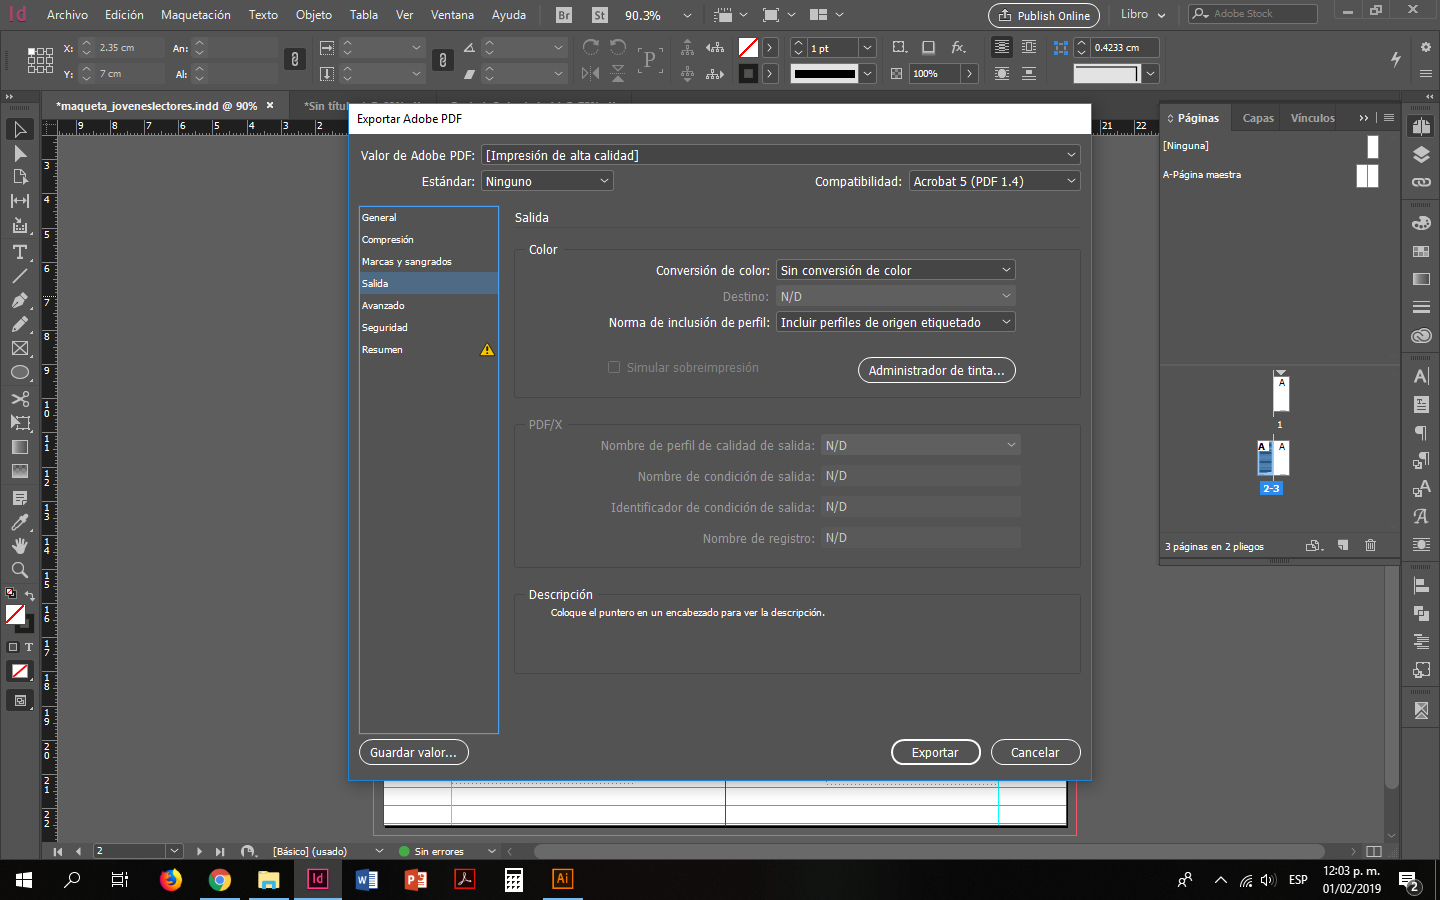Select the Seguridad category
The height and width of the screenshot is (900, 1440).
pyautogui.click(x=428, y=327)
